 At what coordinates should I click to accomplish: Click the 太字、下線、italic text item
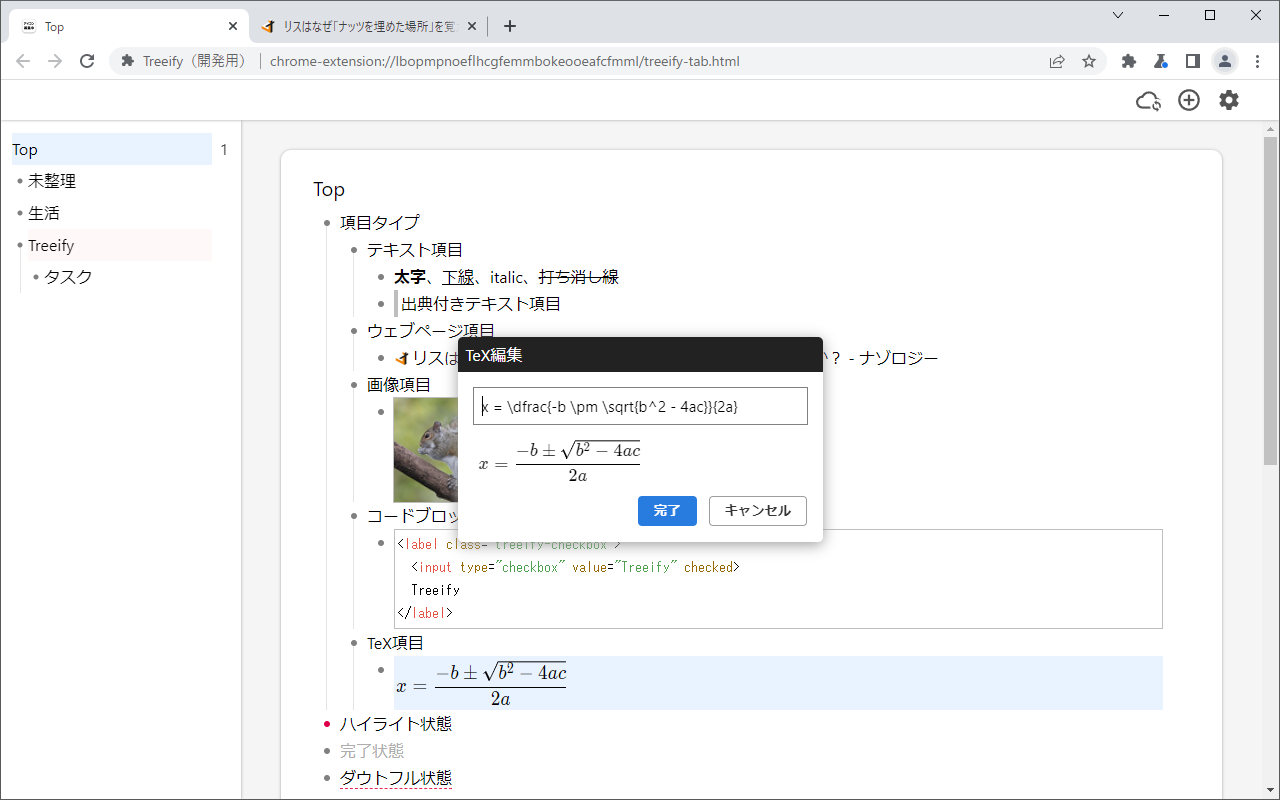tap(506, 277)
